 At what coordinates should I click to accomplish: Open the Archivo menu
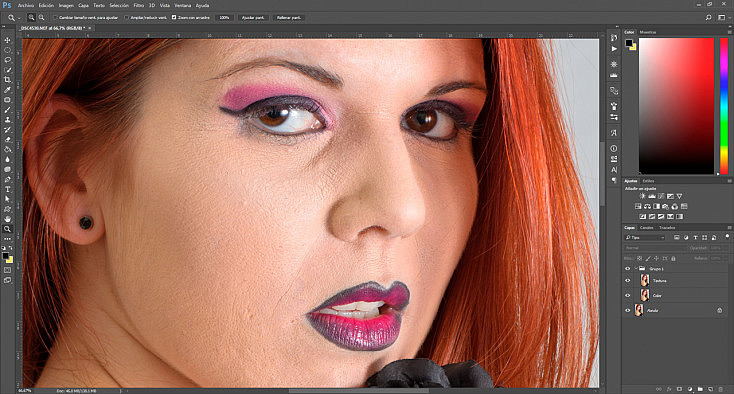point(26,6)
